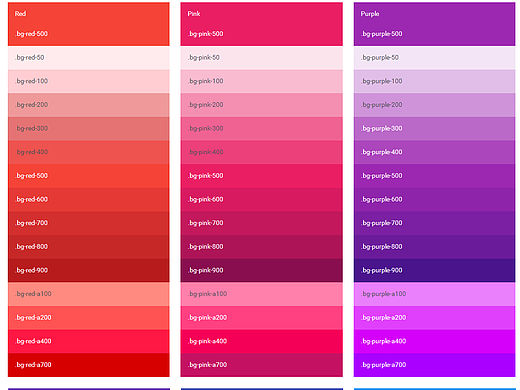Select the .bg-pink-100 swatch

(261, 81)
